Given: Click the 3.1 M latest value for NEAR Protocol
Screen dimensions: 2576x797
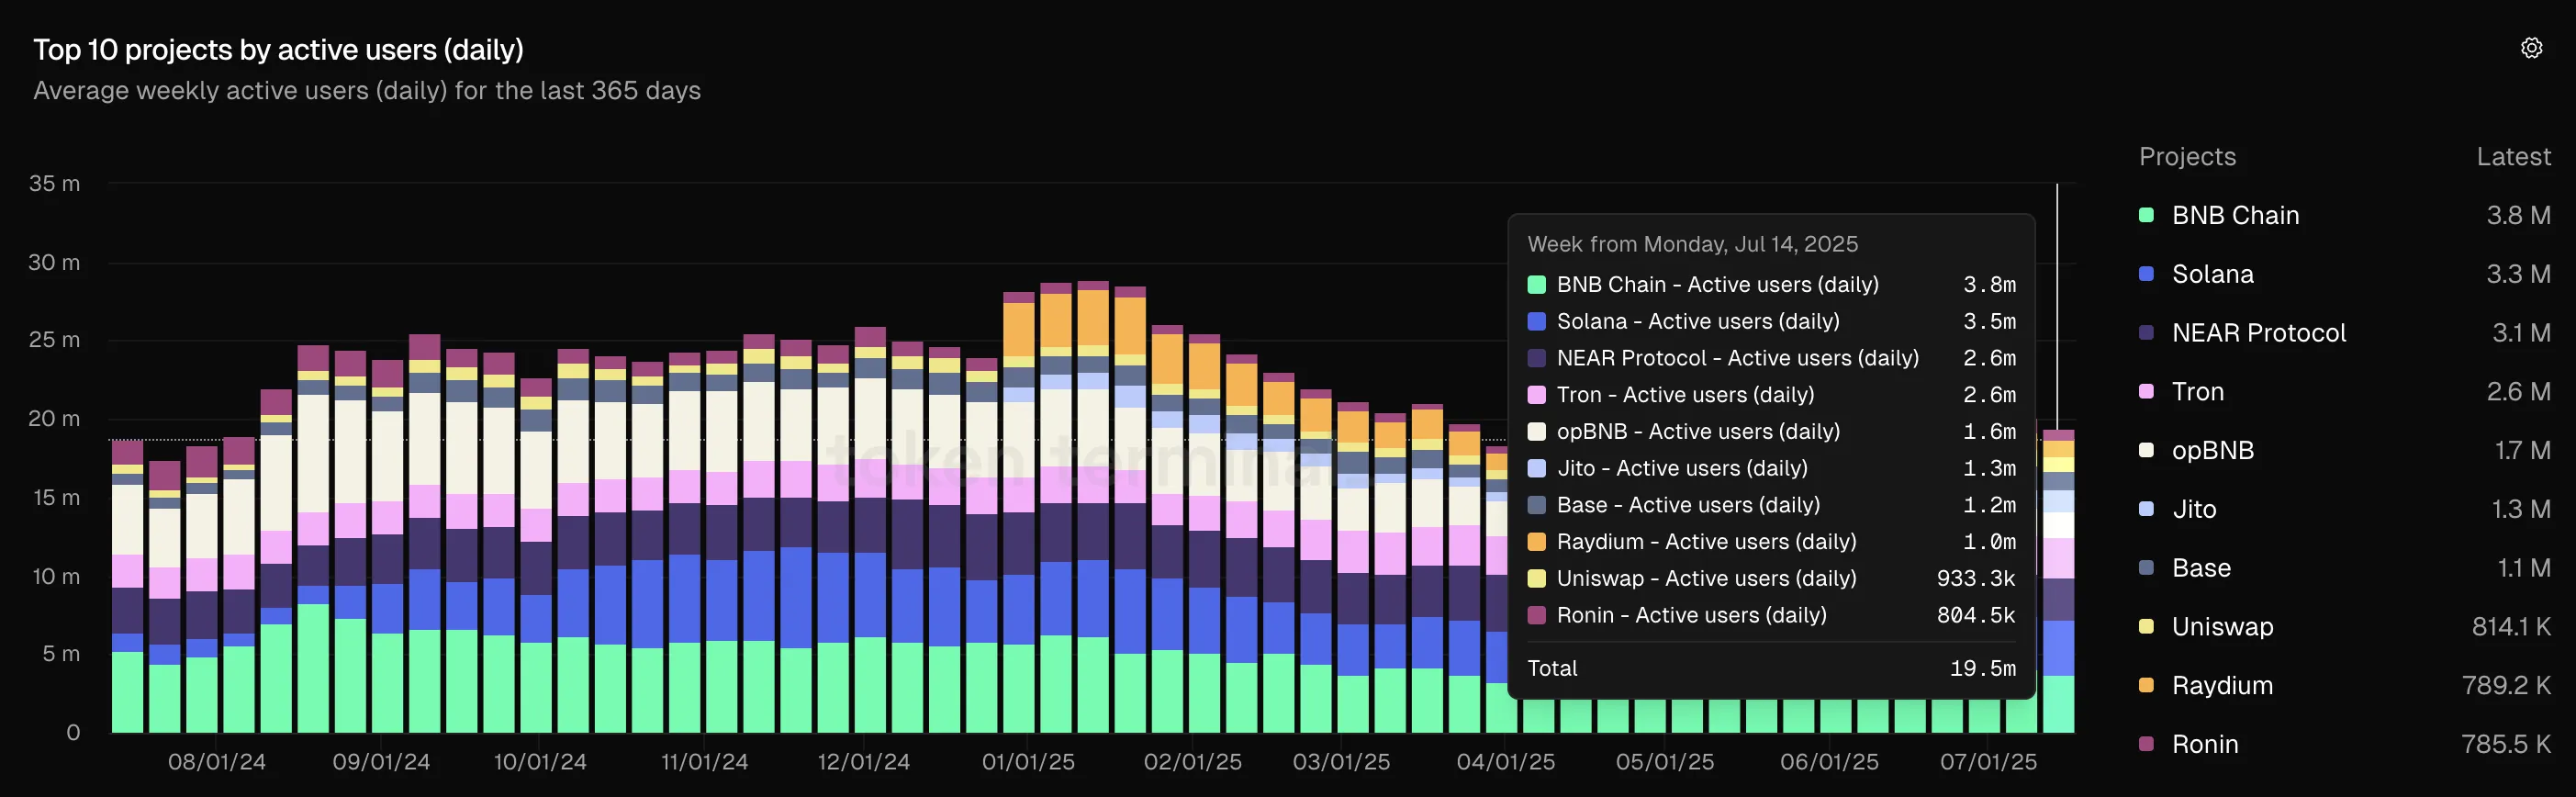Looking at the screenshot, I should [2521, 333].
